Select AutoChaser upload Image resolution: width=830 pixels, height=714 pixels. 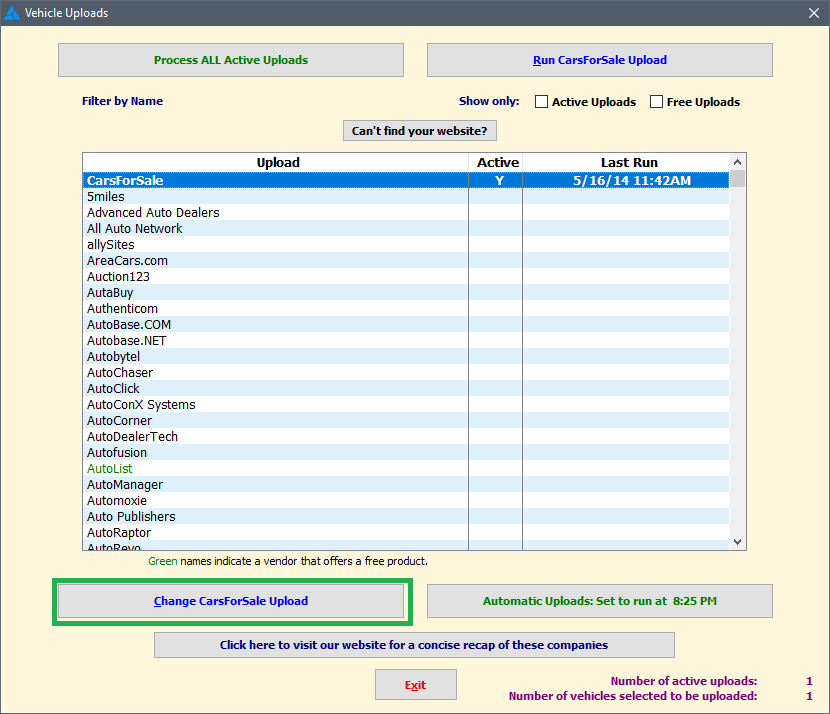[406, 372]
